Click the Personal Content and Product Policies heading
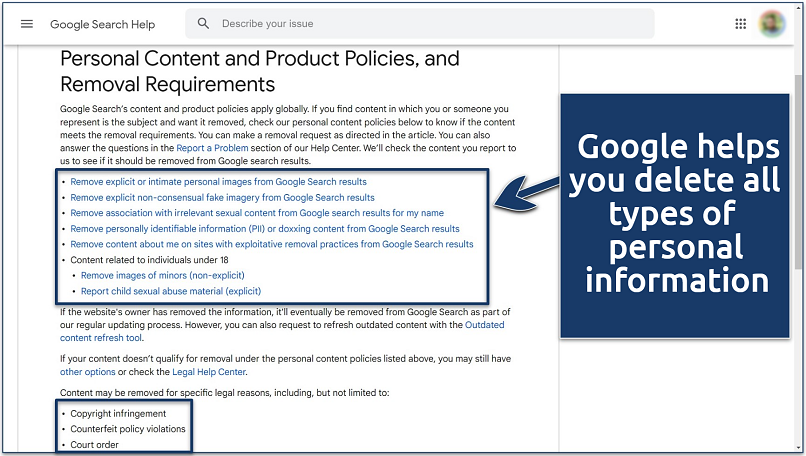 point(260,70)
